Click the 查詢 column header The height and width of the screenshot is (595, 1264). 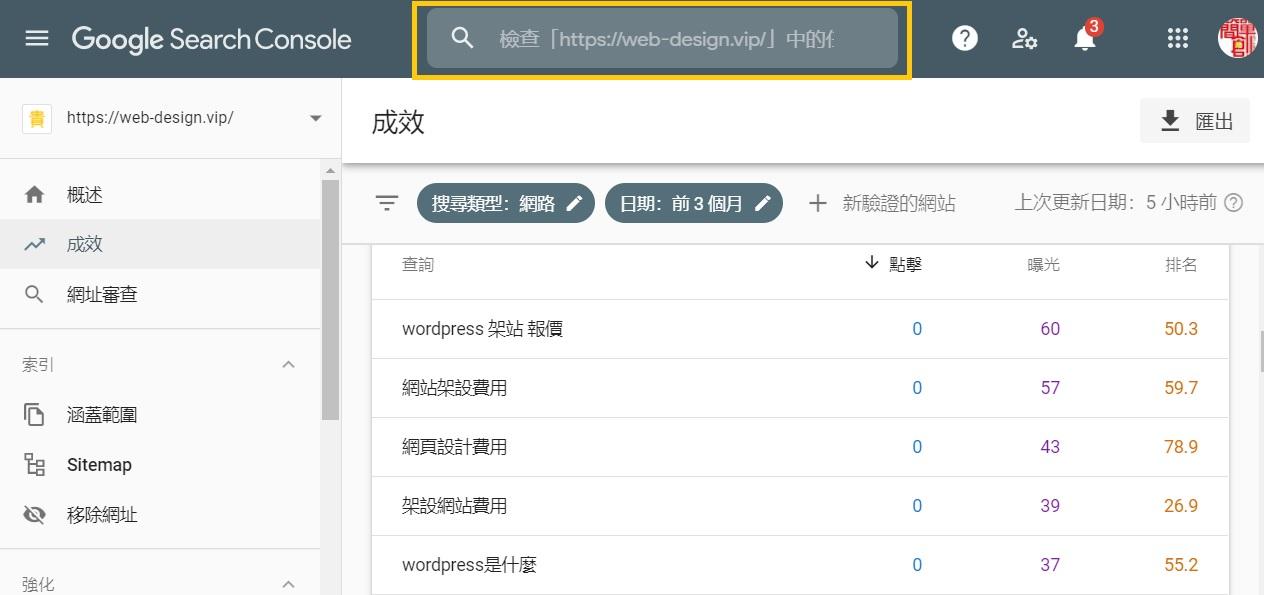coord(418,265)
